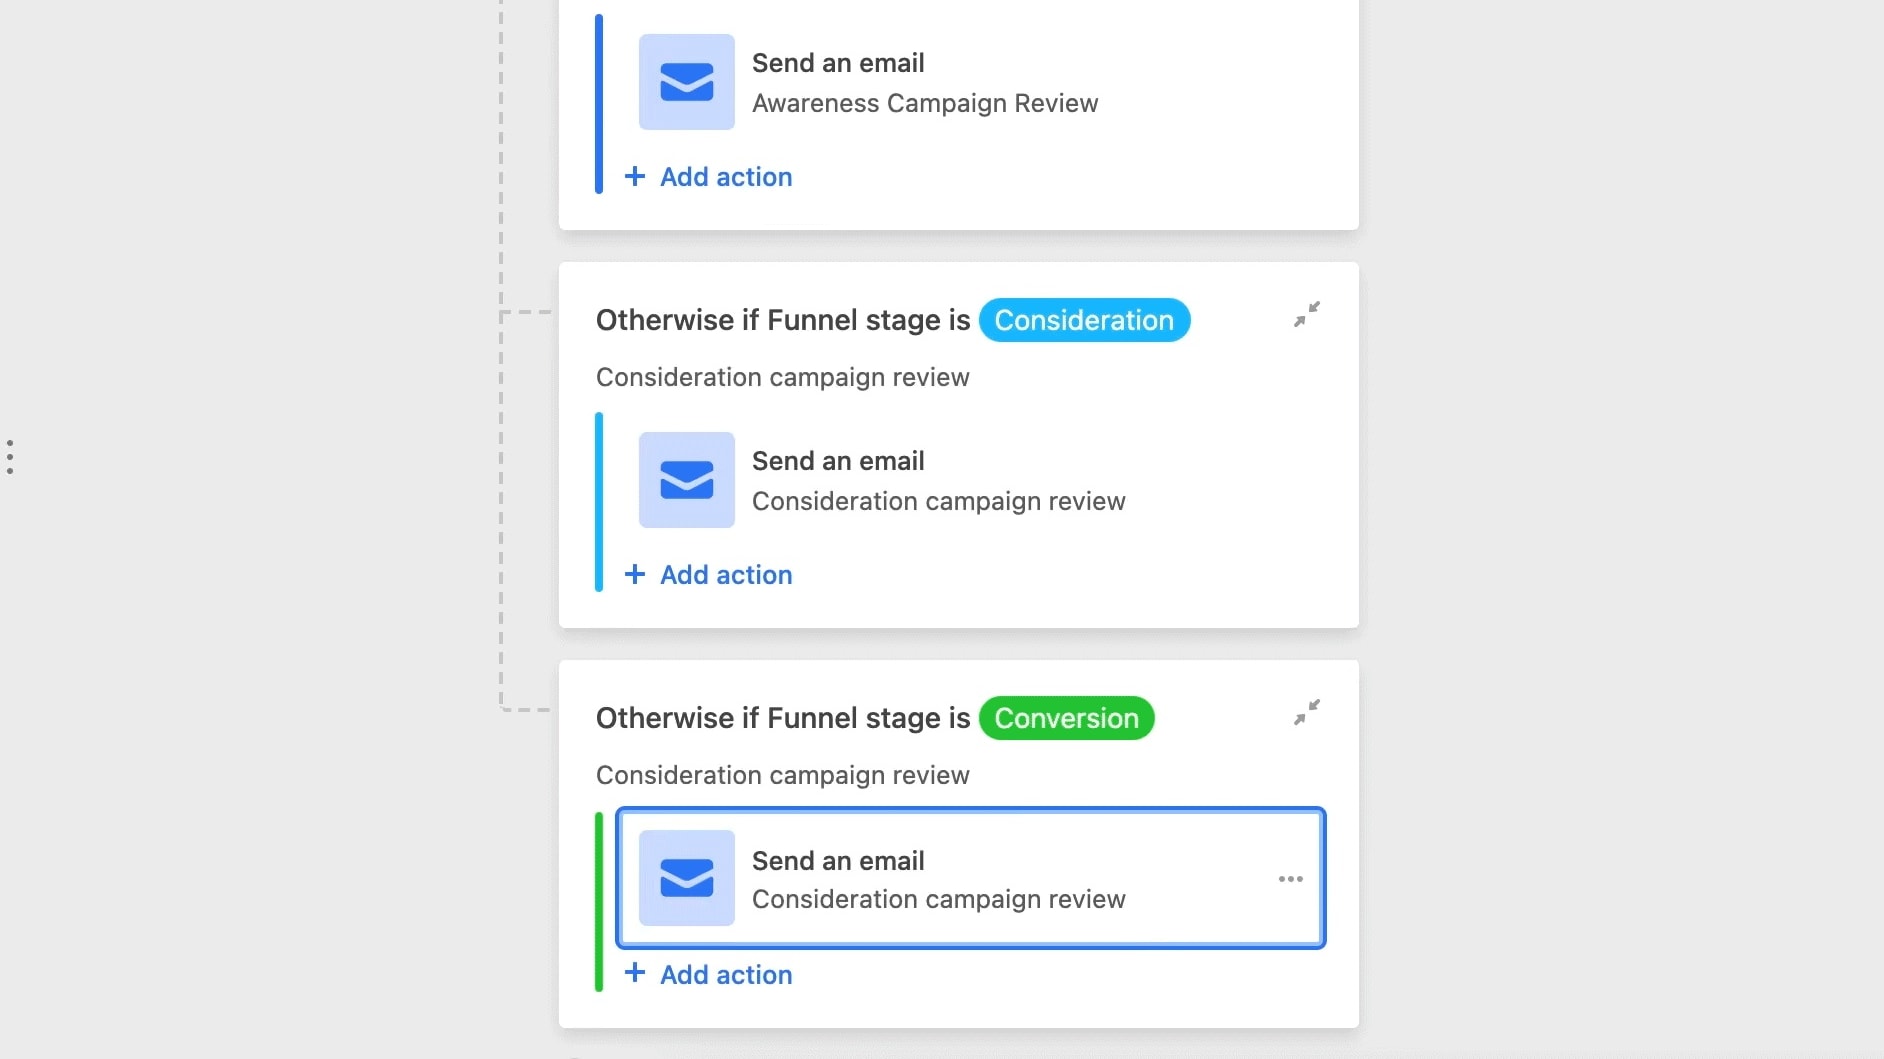Click 'Consideration campaign review' subtitle in highlighted action

point(938,899)
